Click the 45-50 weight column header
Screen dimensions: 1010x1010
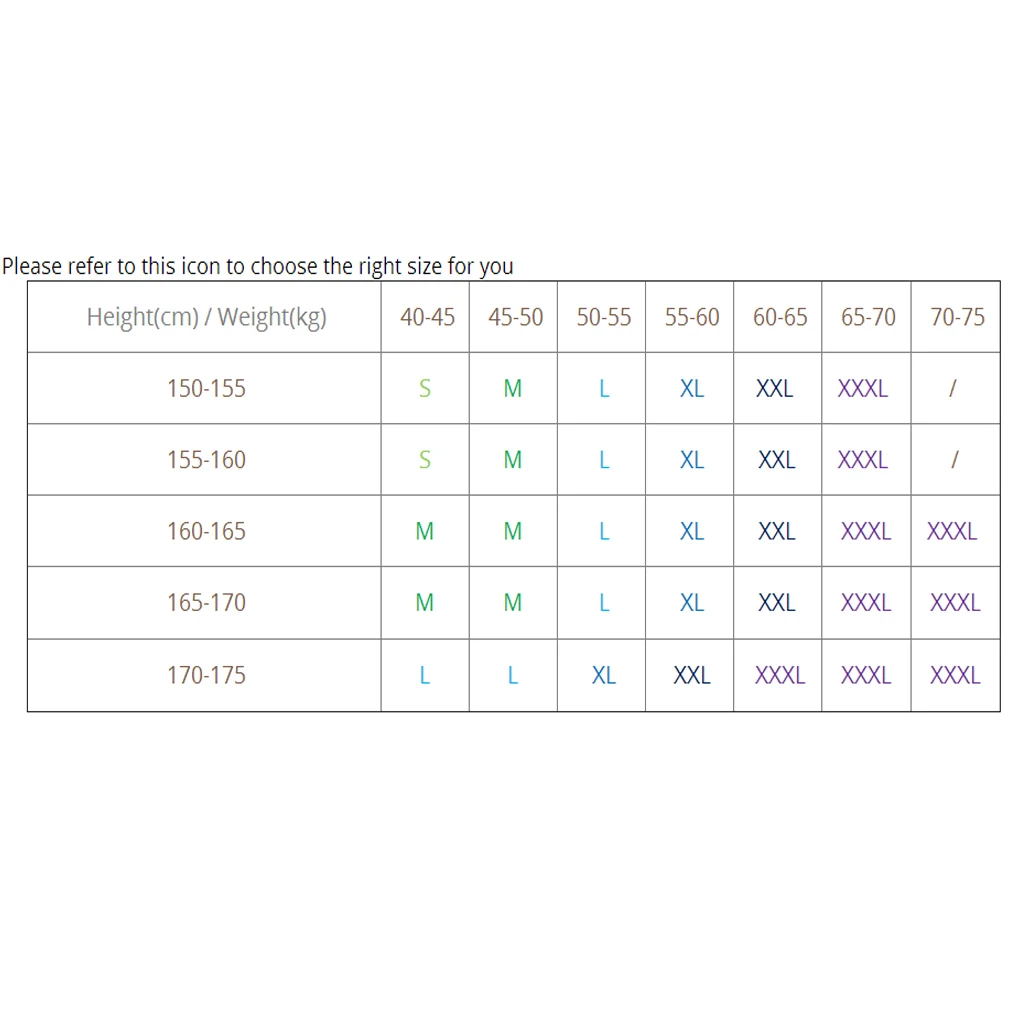[x=515, y=317]
